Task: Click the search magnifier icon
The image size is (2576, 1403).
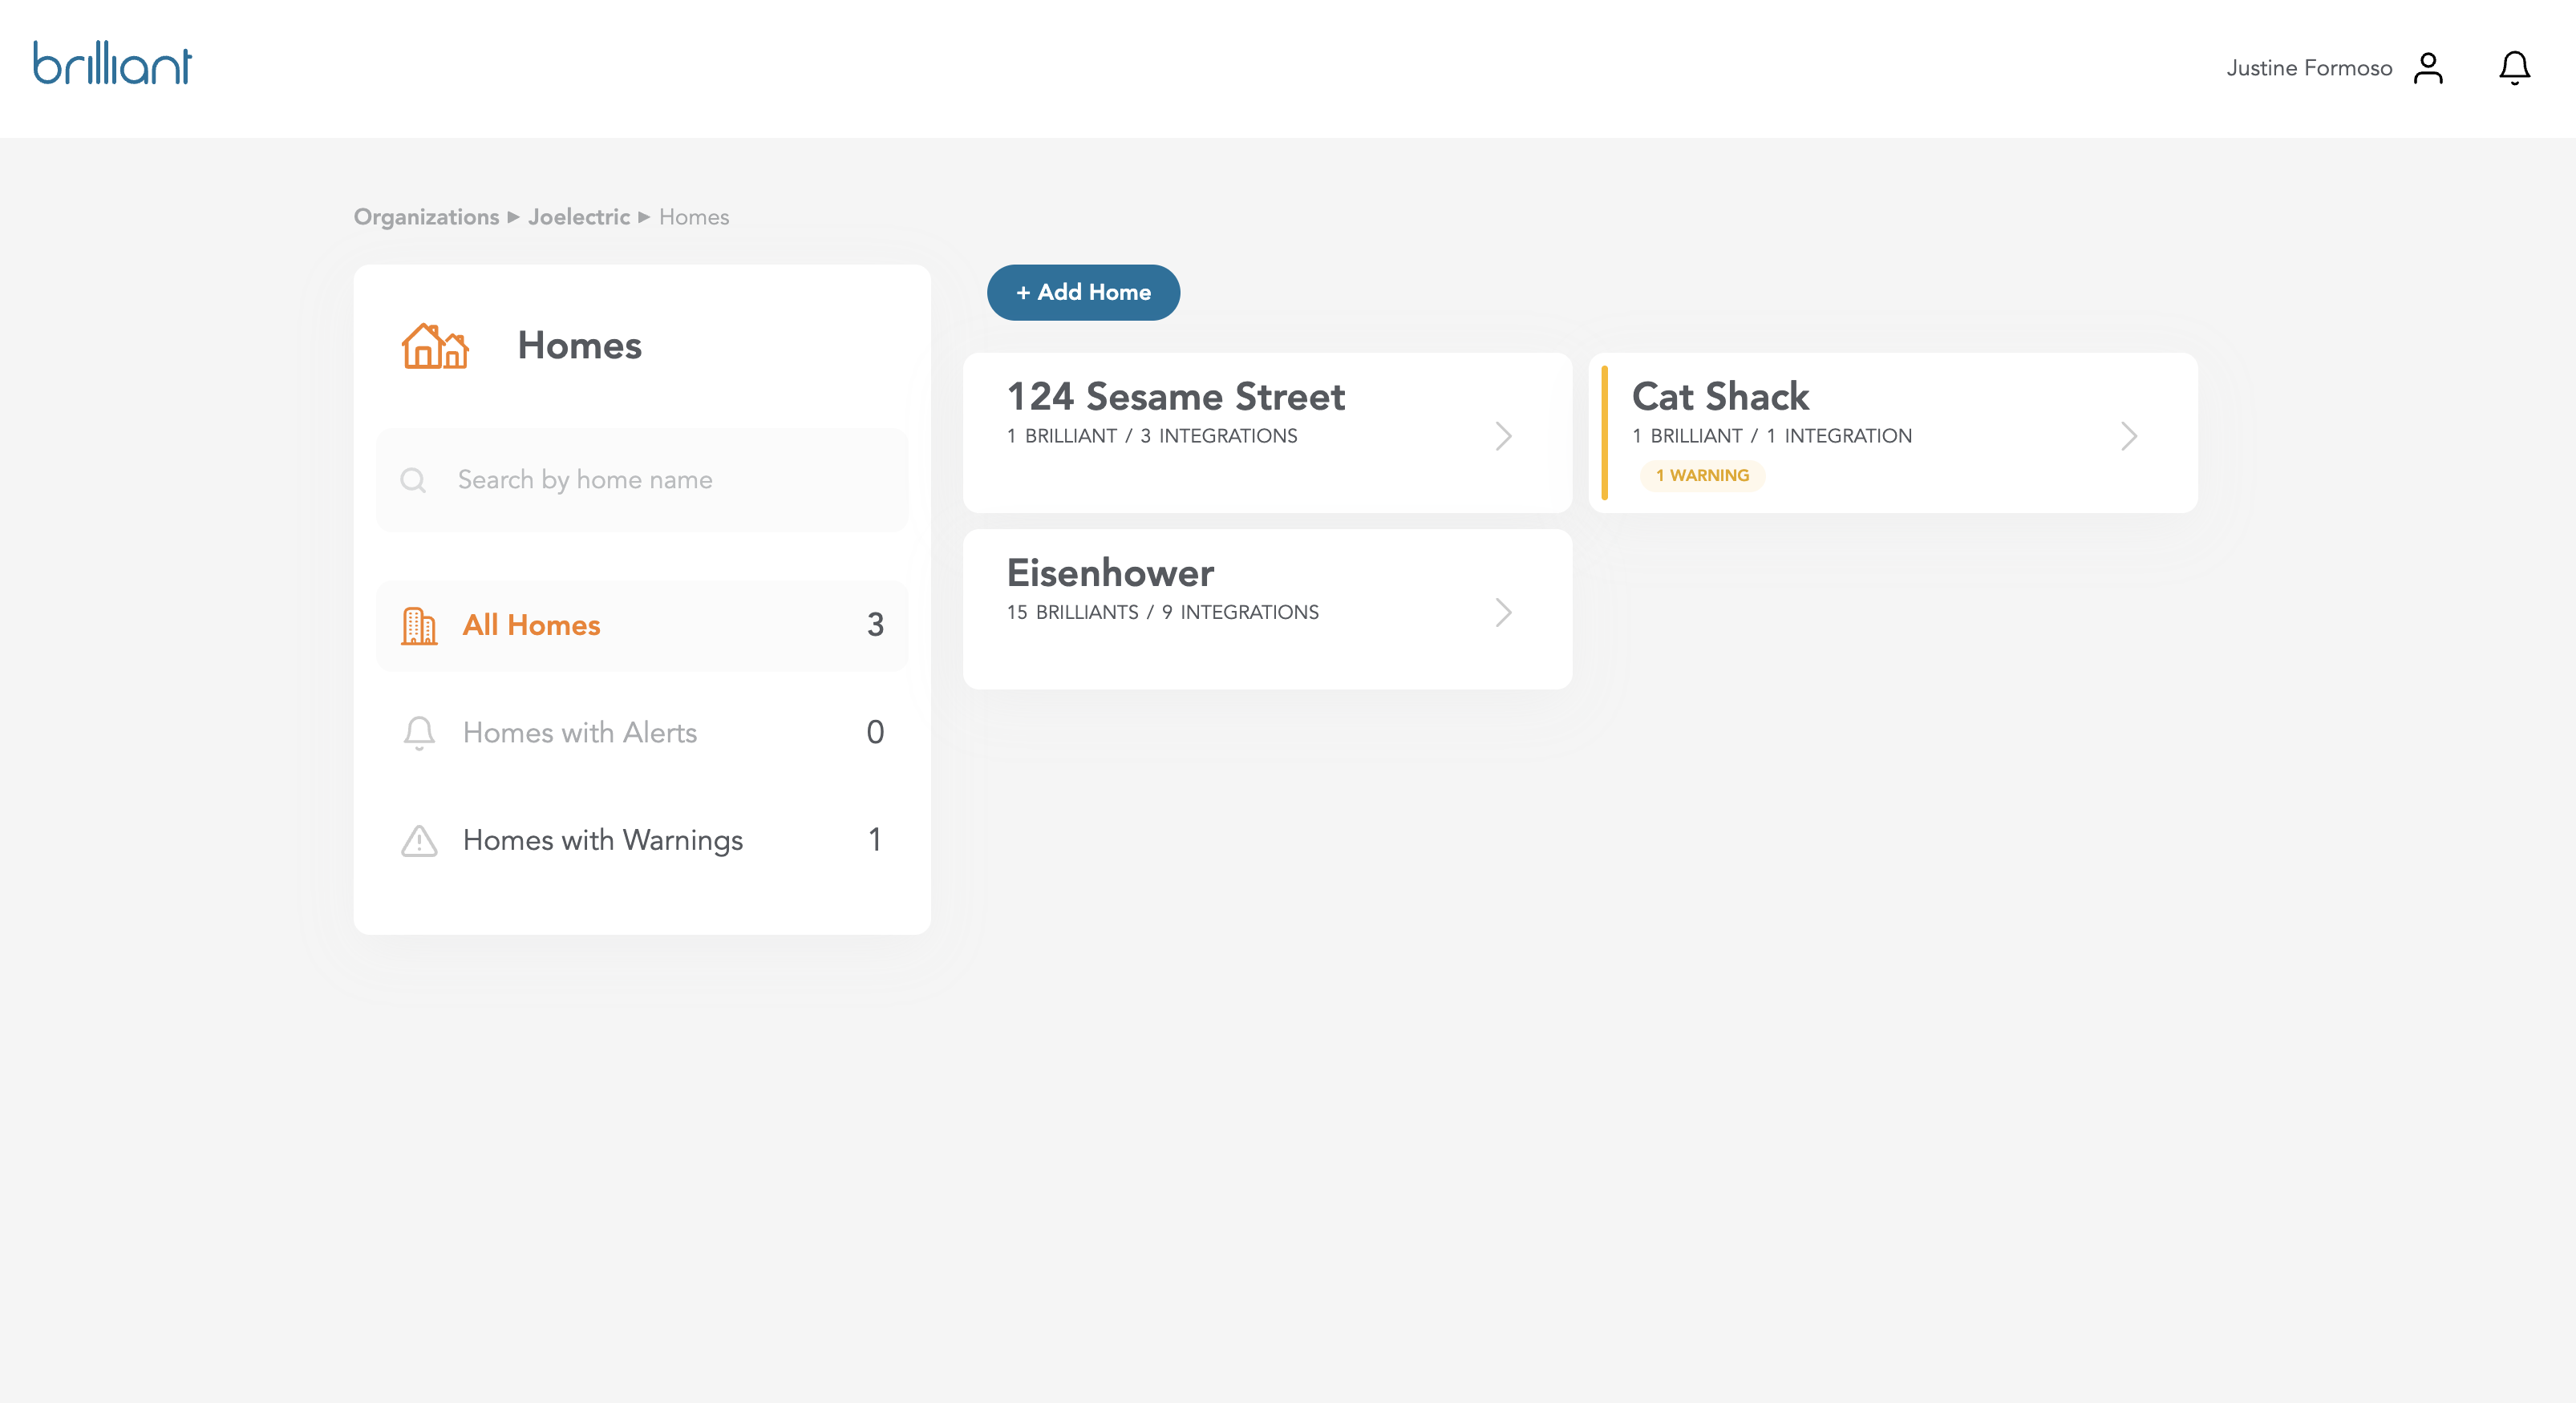Action: [413, 480]
